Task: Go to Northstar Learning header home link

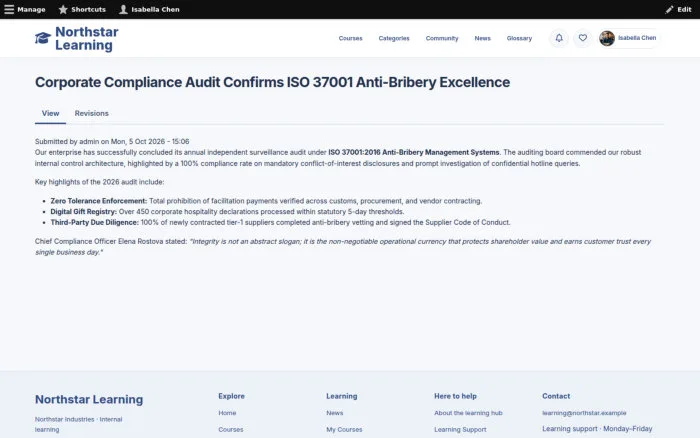Action: pyautogui.click(x=87, y=38)
